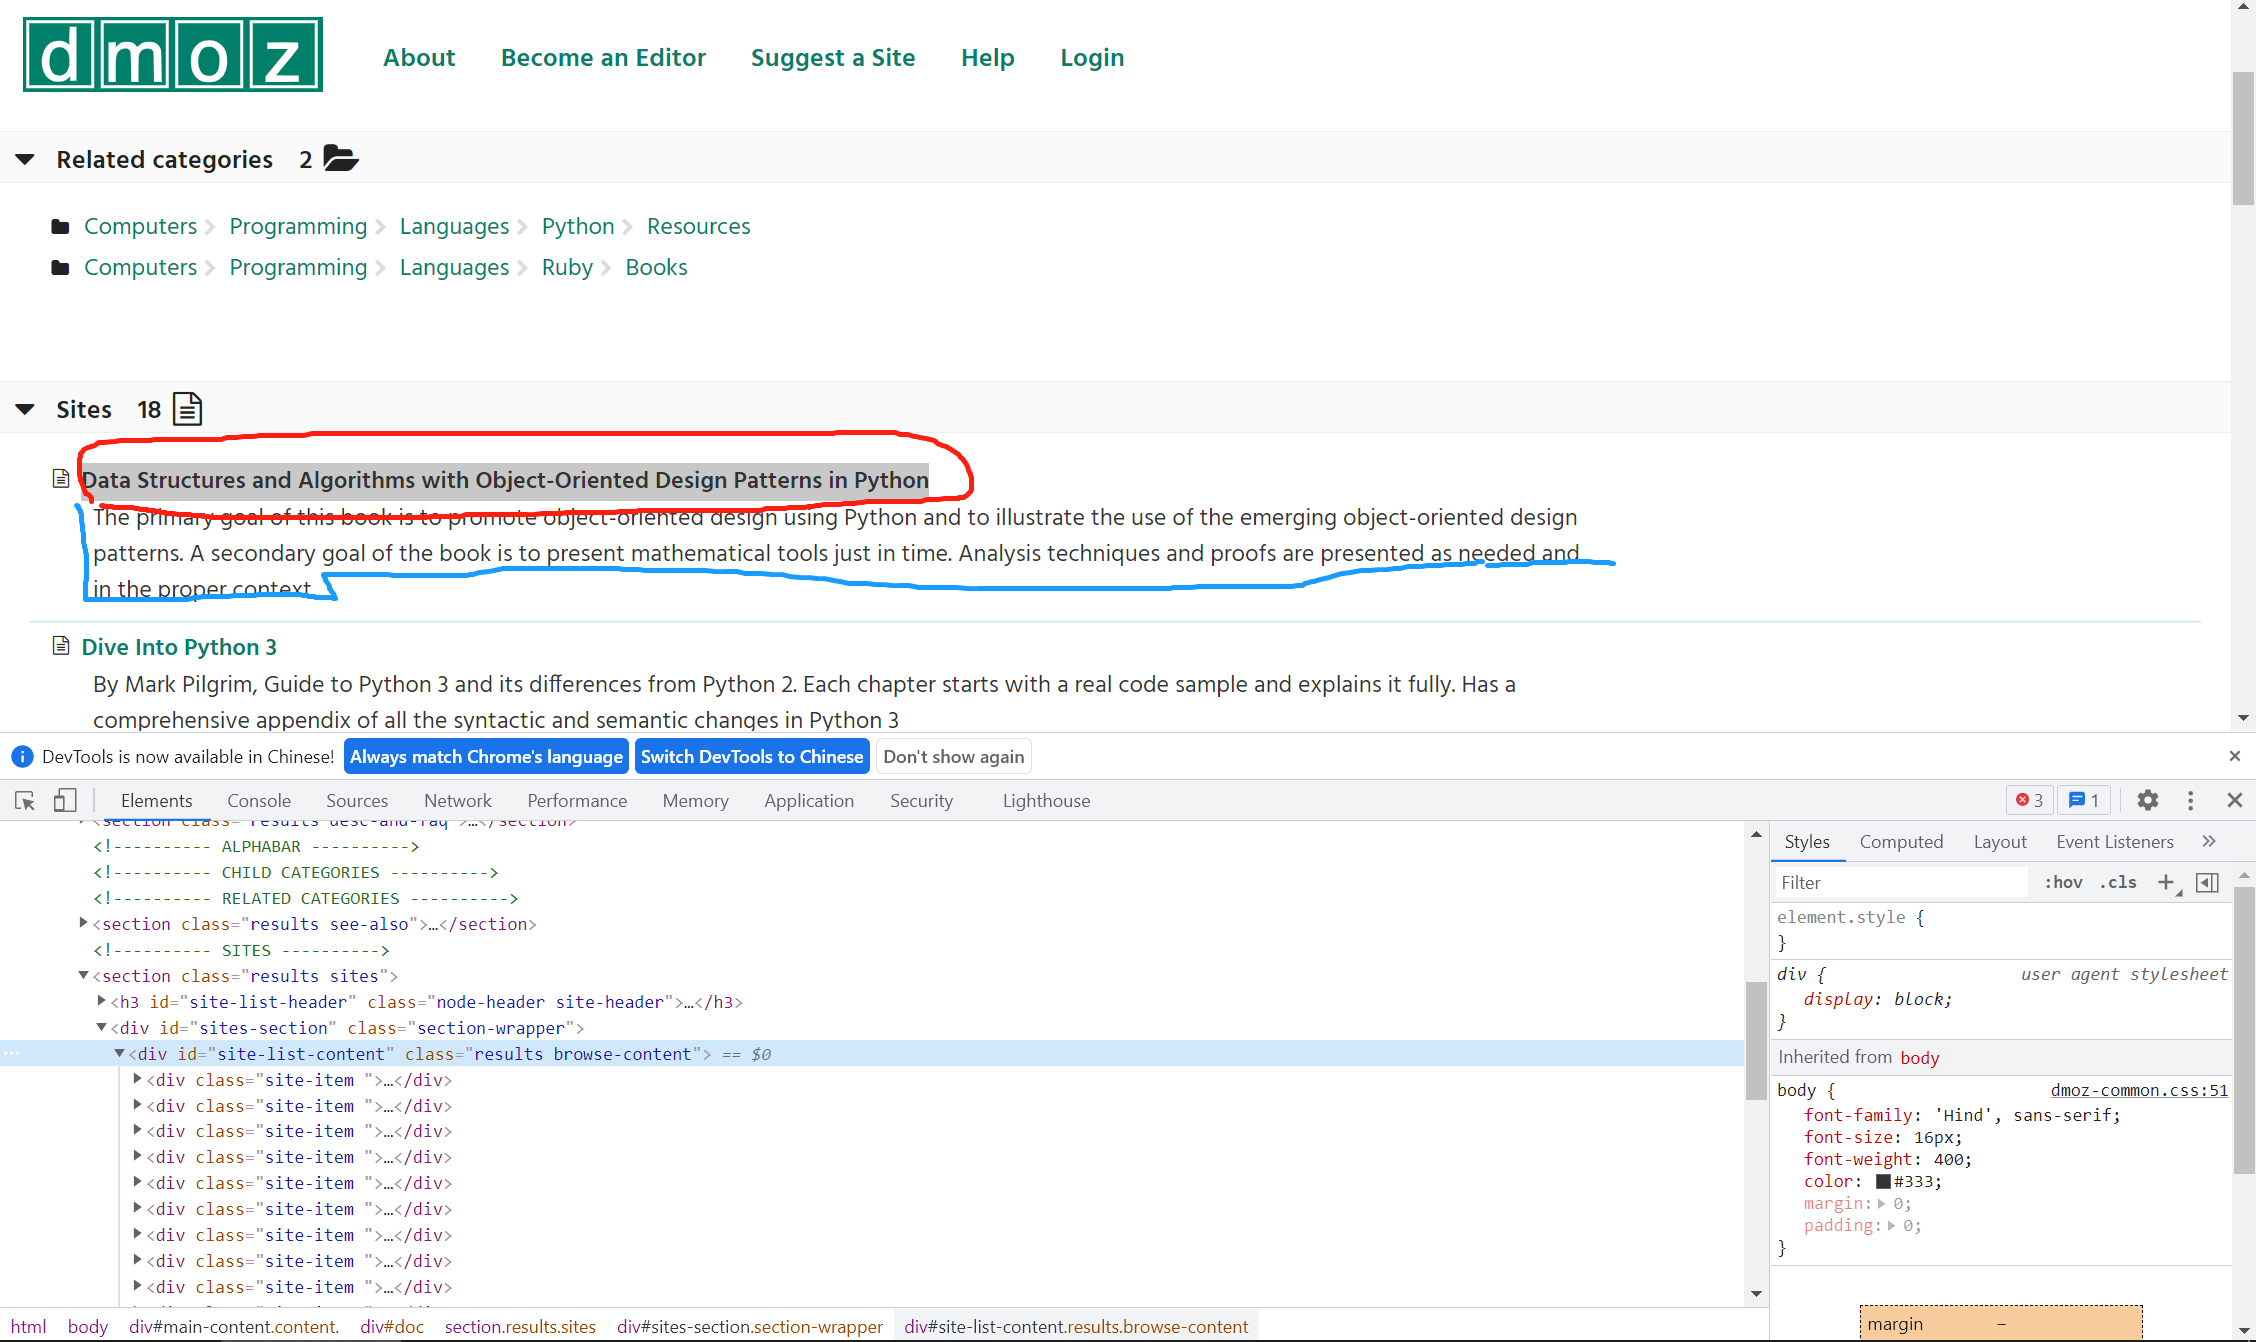The height and width of the screenshot is (1342, 2256).
Task: Expand the margin shorthand triangle
Action: (1882, 1203)
